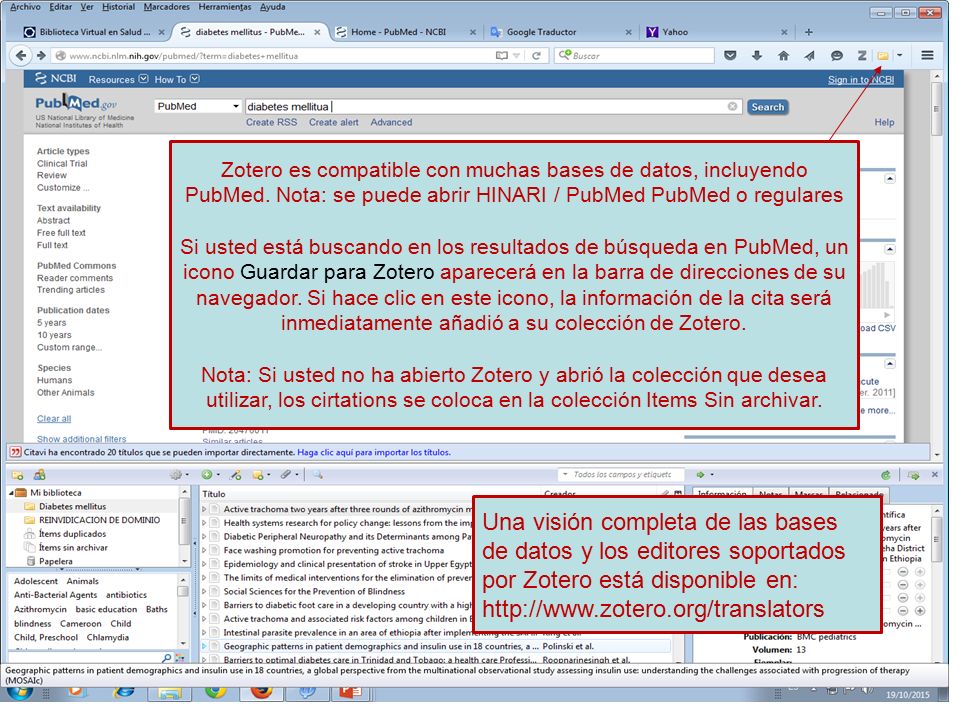
Task: Switch to Biblioteca Virtual en Salud tab
Action: coord(94,32)
